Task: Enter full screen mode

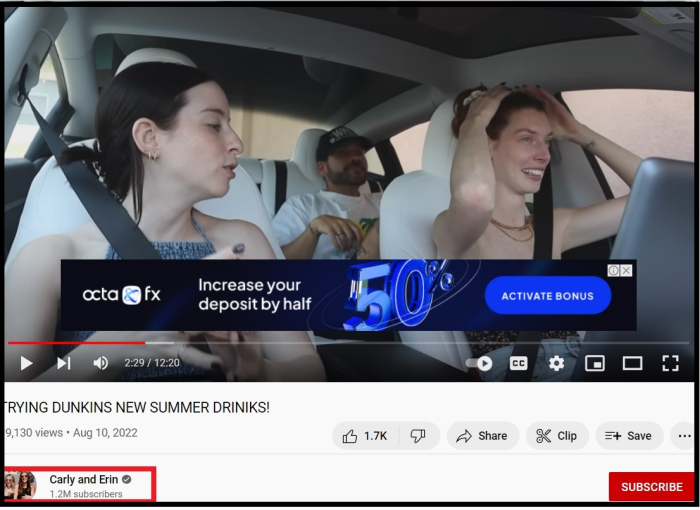Action: [670, 364]
